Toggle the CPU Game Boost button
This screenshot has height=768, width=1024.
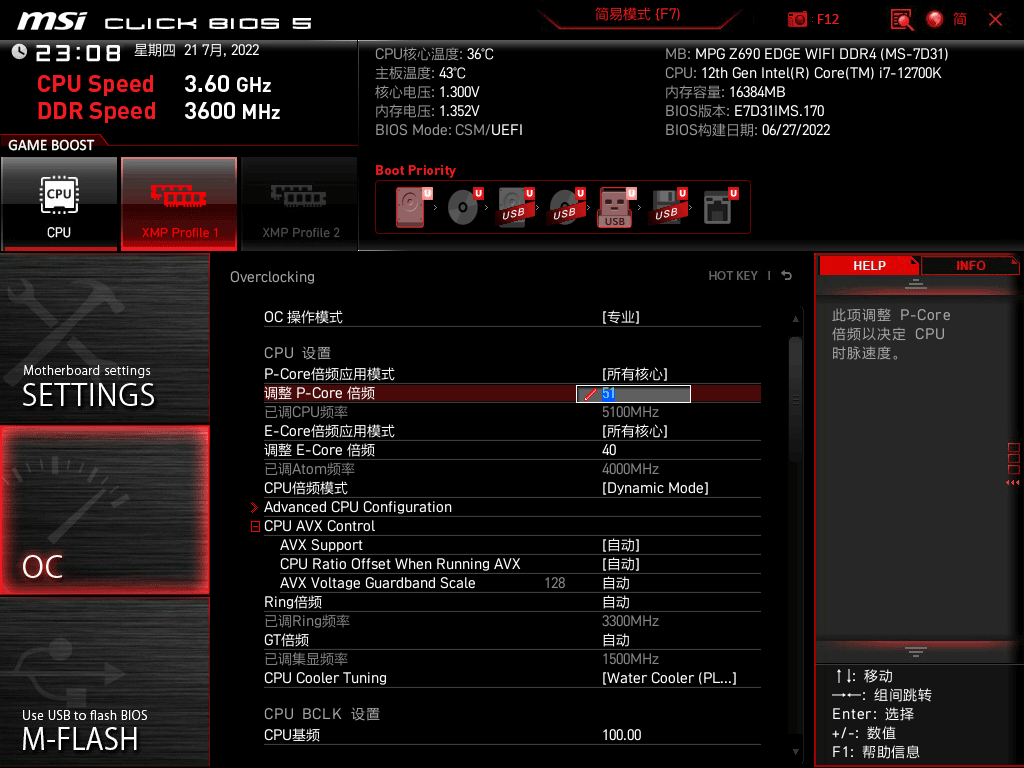tap(59, 204)
